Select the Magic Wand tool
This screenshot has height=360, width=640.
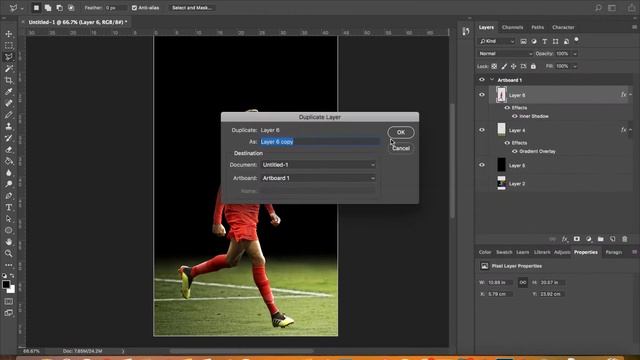[9, 69]
